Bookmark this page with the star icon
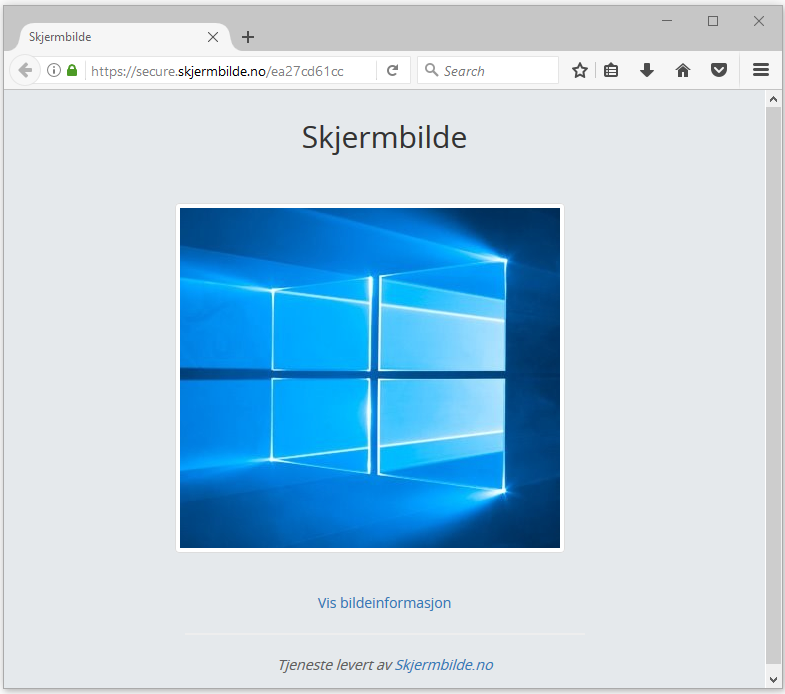The height and width of the screenshot is (694, 785). point(579,71)
